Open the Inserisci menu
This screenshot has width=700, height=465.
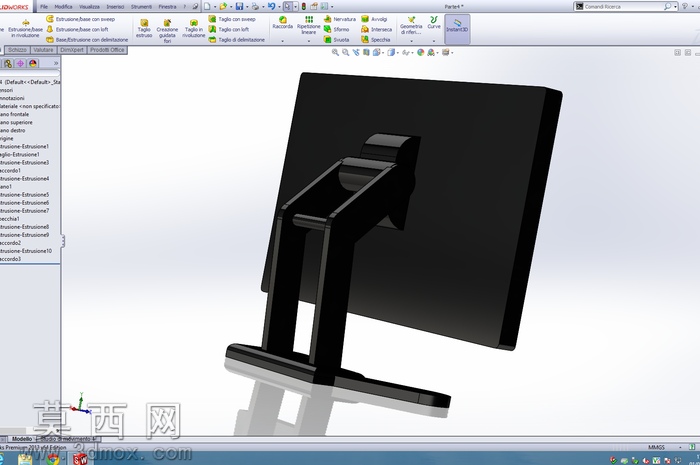(115, 7)
